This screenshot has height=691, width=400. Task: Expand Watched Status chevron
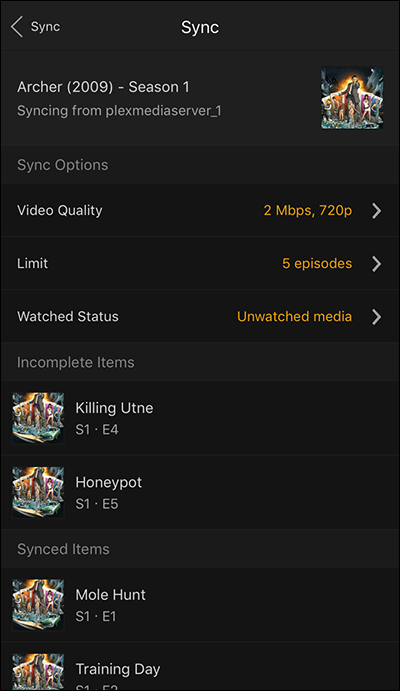[376, 316]
